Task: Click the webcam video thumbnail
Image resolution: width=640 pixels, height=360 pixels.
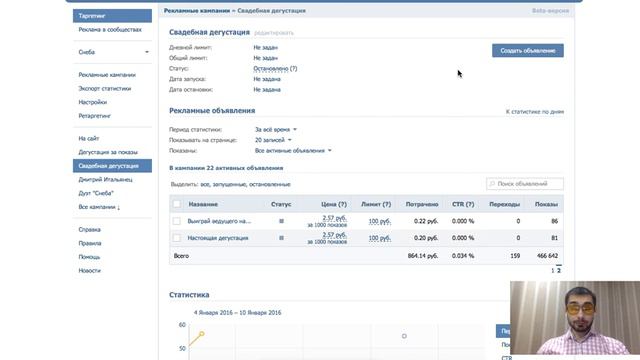Action: (575, 318)
